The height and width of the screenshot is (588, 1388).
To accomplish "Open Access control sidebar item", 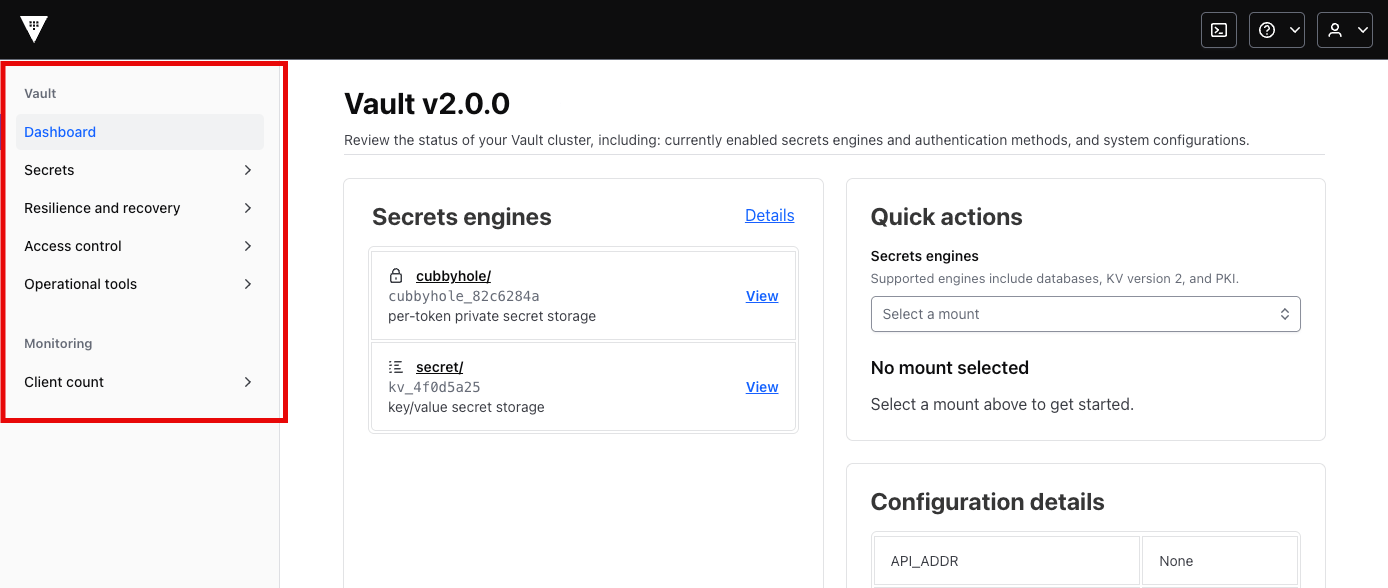I will point(140,246).
